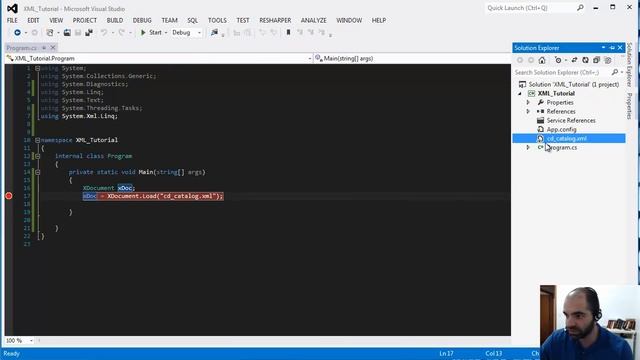The width and height of the screenshot is (640, 360).
Task: Click the Solution Explorer search magnifier icon
Action: coord(615,72)
